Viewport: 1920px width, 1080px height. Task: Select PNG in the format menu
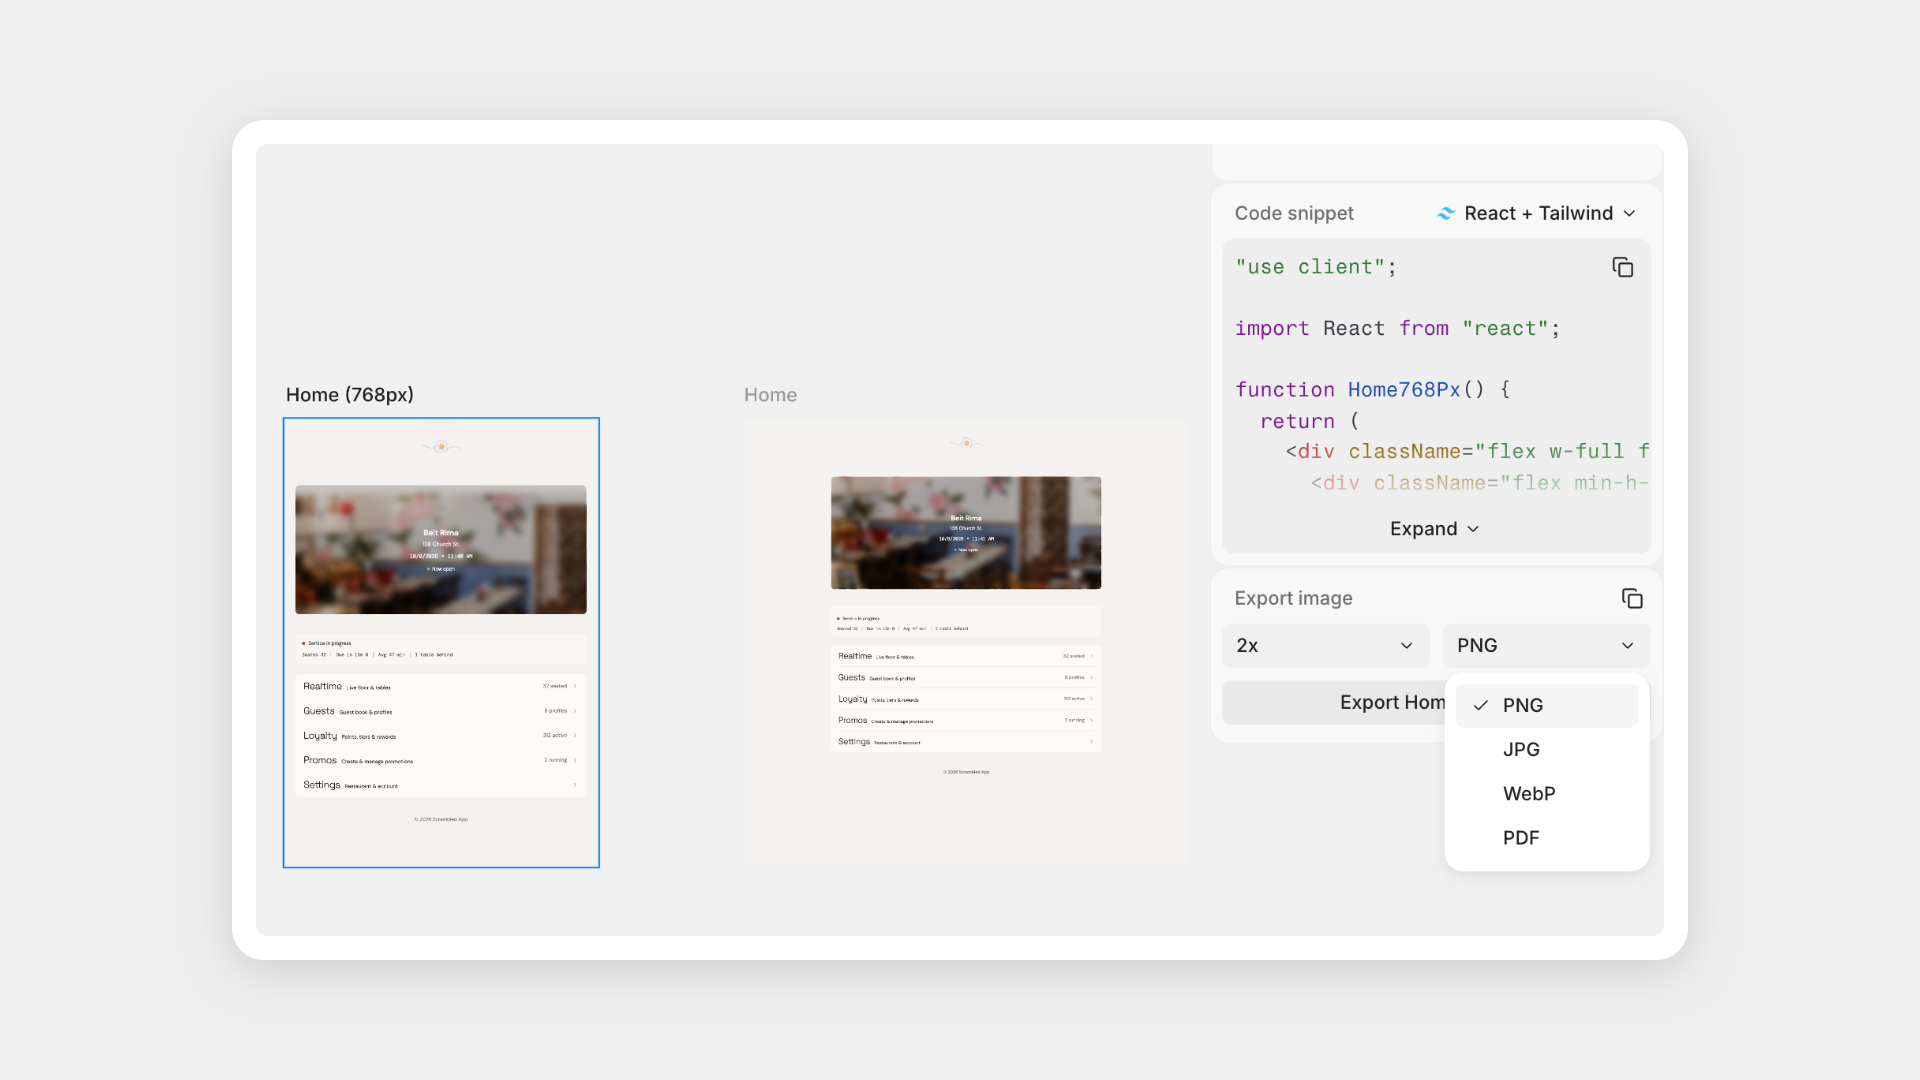pyautogui.click(x=1547, y=705)
